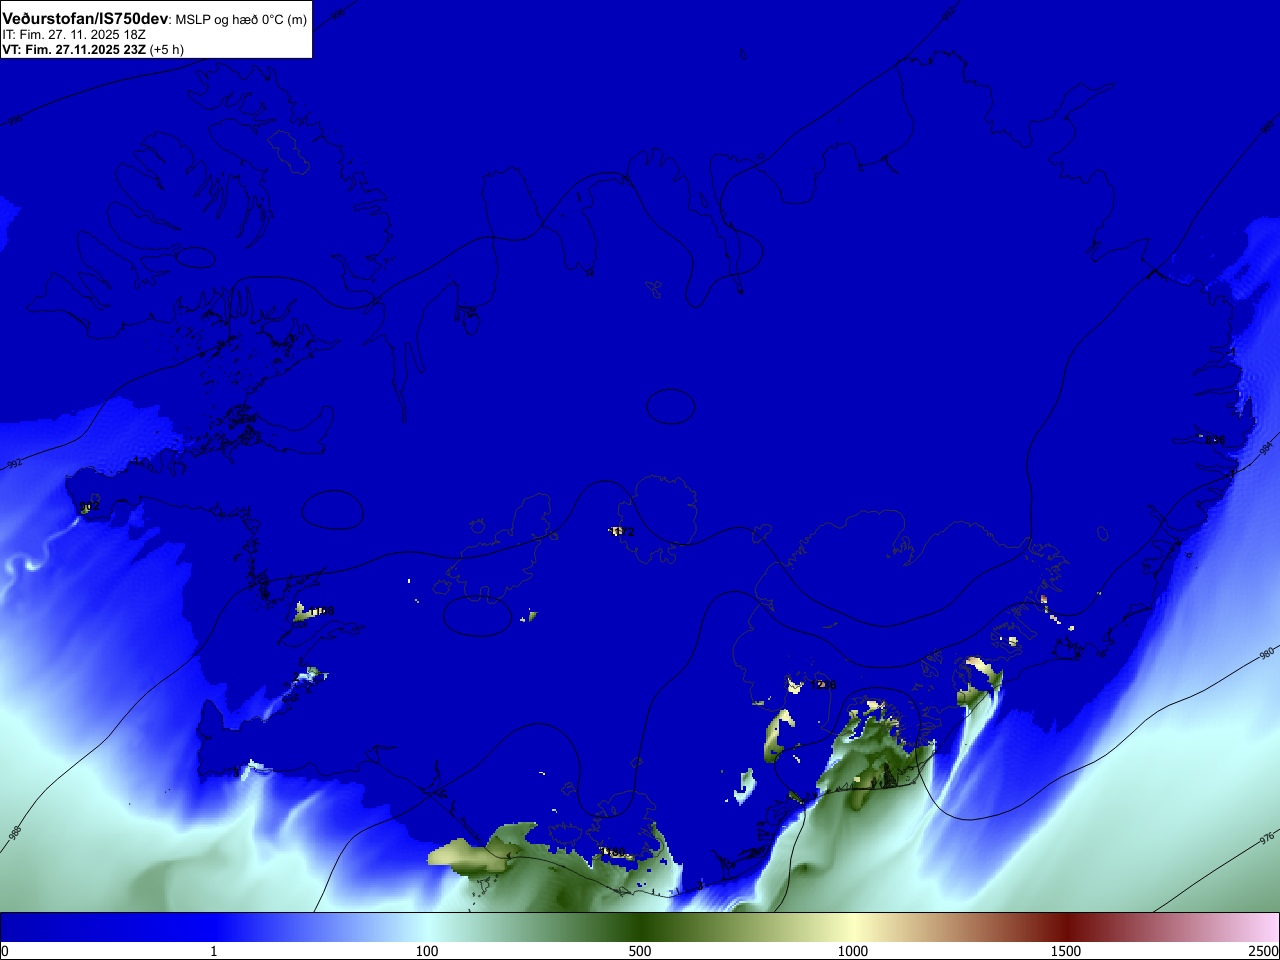Click the '100' label on the color scale
Image resolution: width=1280 pixels, height=960 pixels.
(427, 951)
